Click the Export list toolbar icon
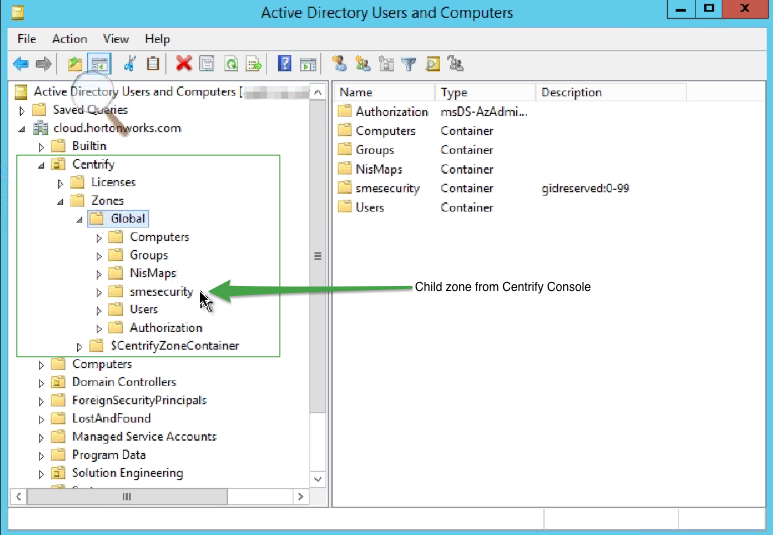This screenshot has width=773, height=535. [255, 64]
